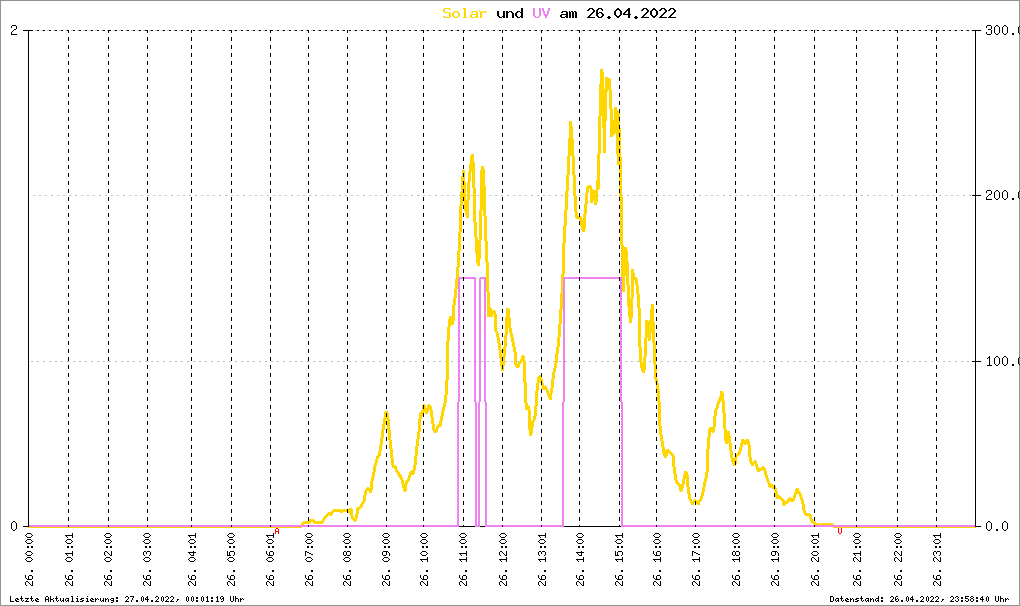
Task: Click the time axis label '26. 17:00'
Action: click(x=696, y=560)
